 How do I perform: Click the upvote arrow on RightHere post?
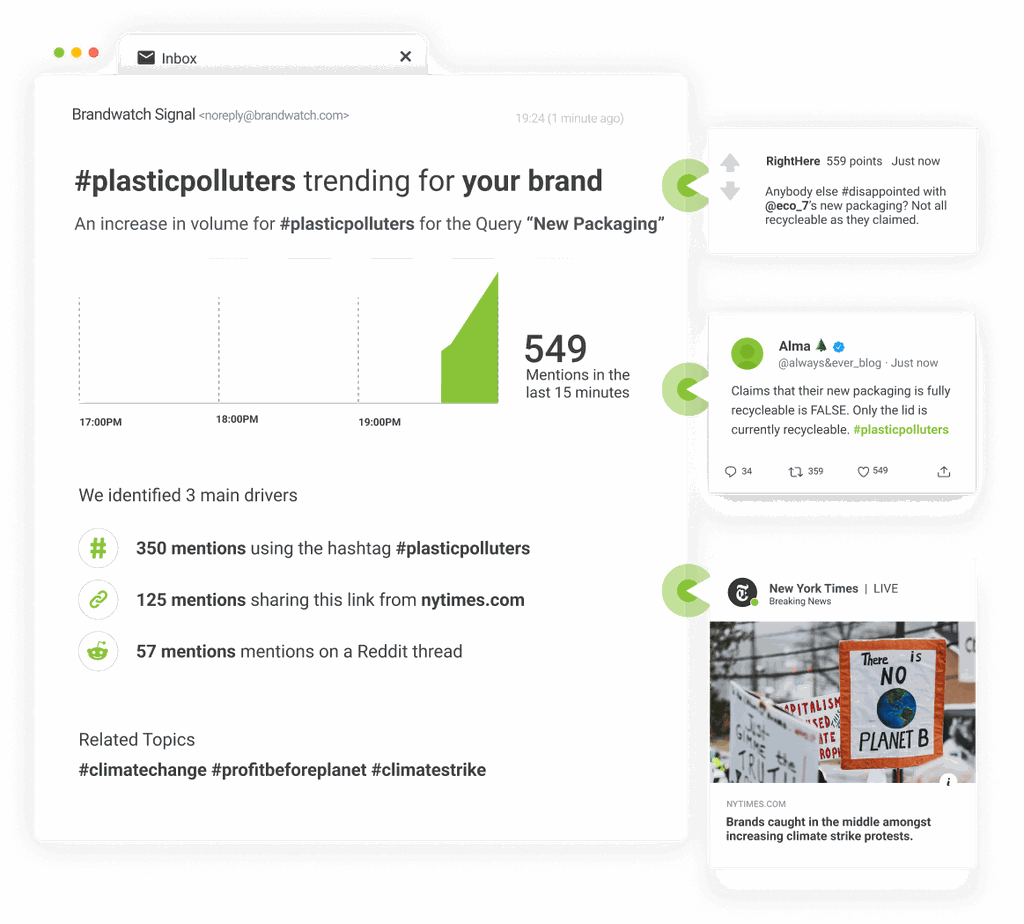point(730,162)
